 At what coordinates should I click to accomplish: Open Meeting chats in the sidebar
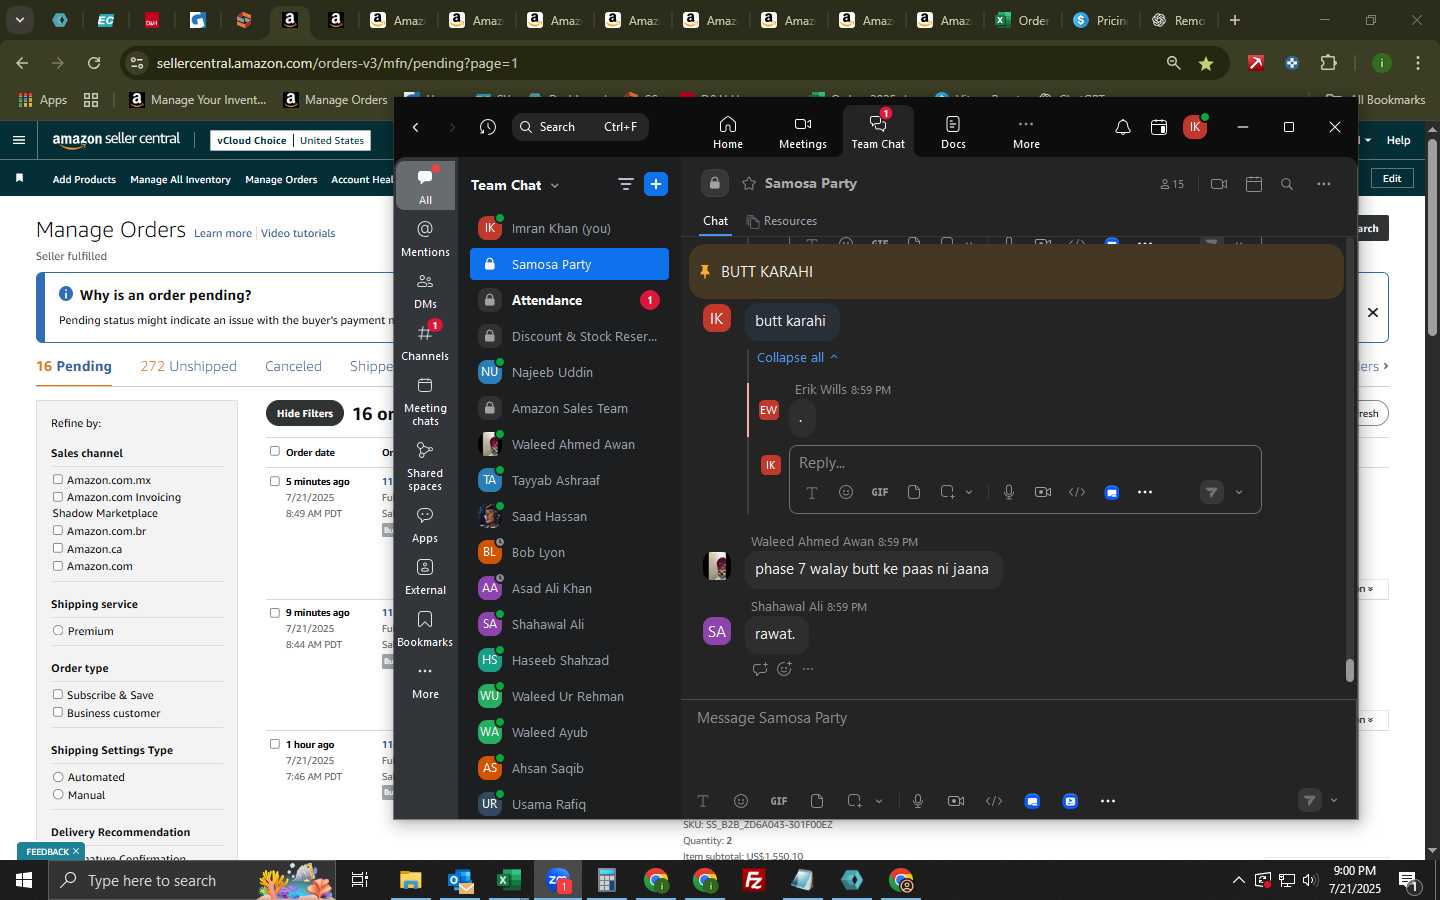coord(425,401)
